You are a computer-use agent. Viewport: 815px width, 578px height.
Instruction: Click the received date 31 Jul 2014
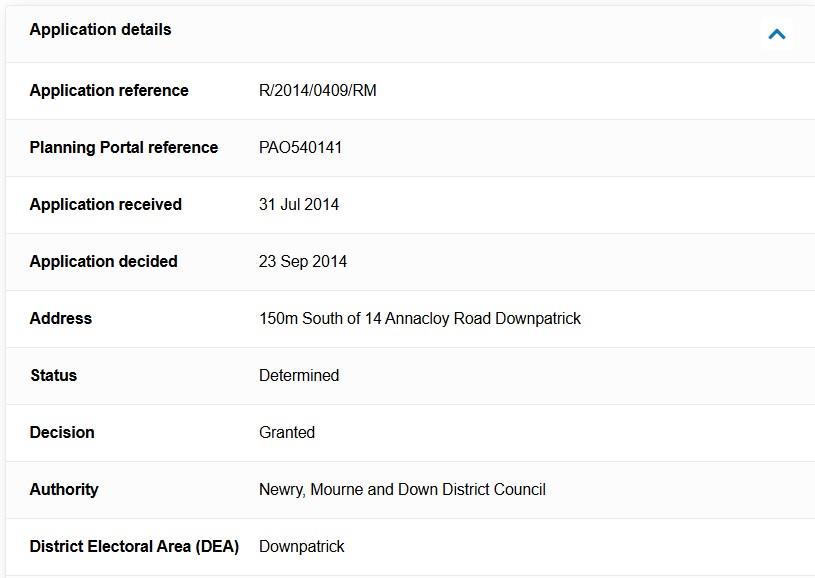tap(299, 204)
